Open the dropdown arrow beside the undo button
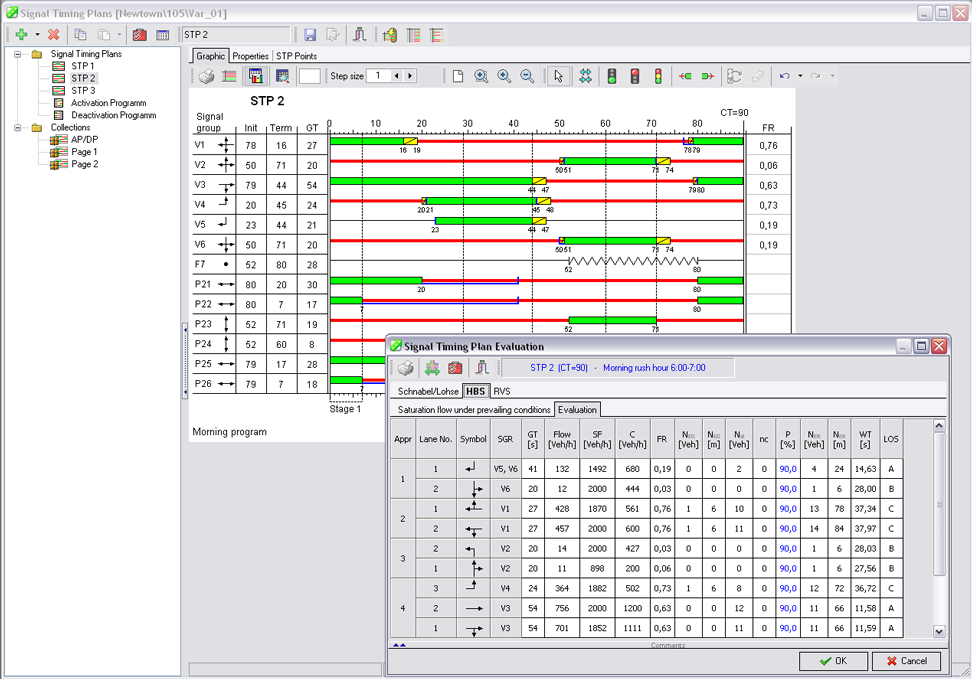The height and width of the screenshot is (679, 972). point(800,76)
